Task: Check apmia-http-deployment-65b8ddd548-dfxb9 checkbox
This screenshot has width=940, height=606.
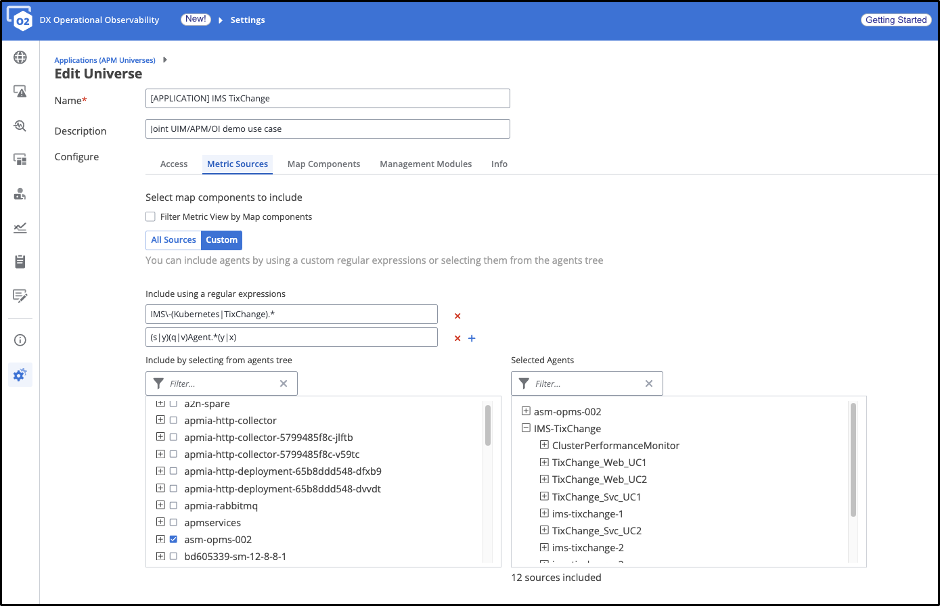Action: pyautogui.click(x=173, y=471)
